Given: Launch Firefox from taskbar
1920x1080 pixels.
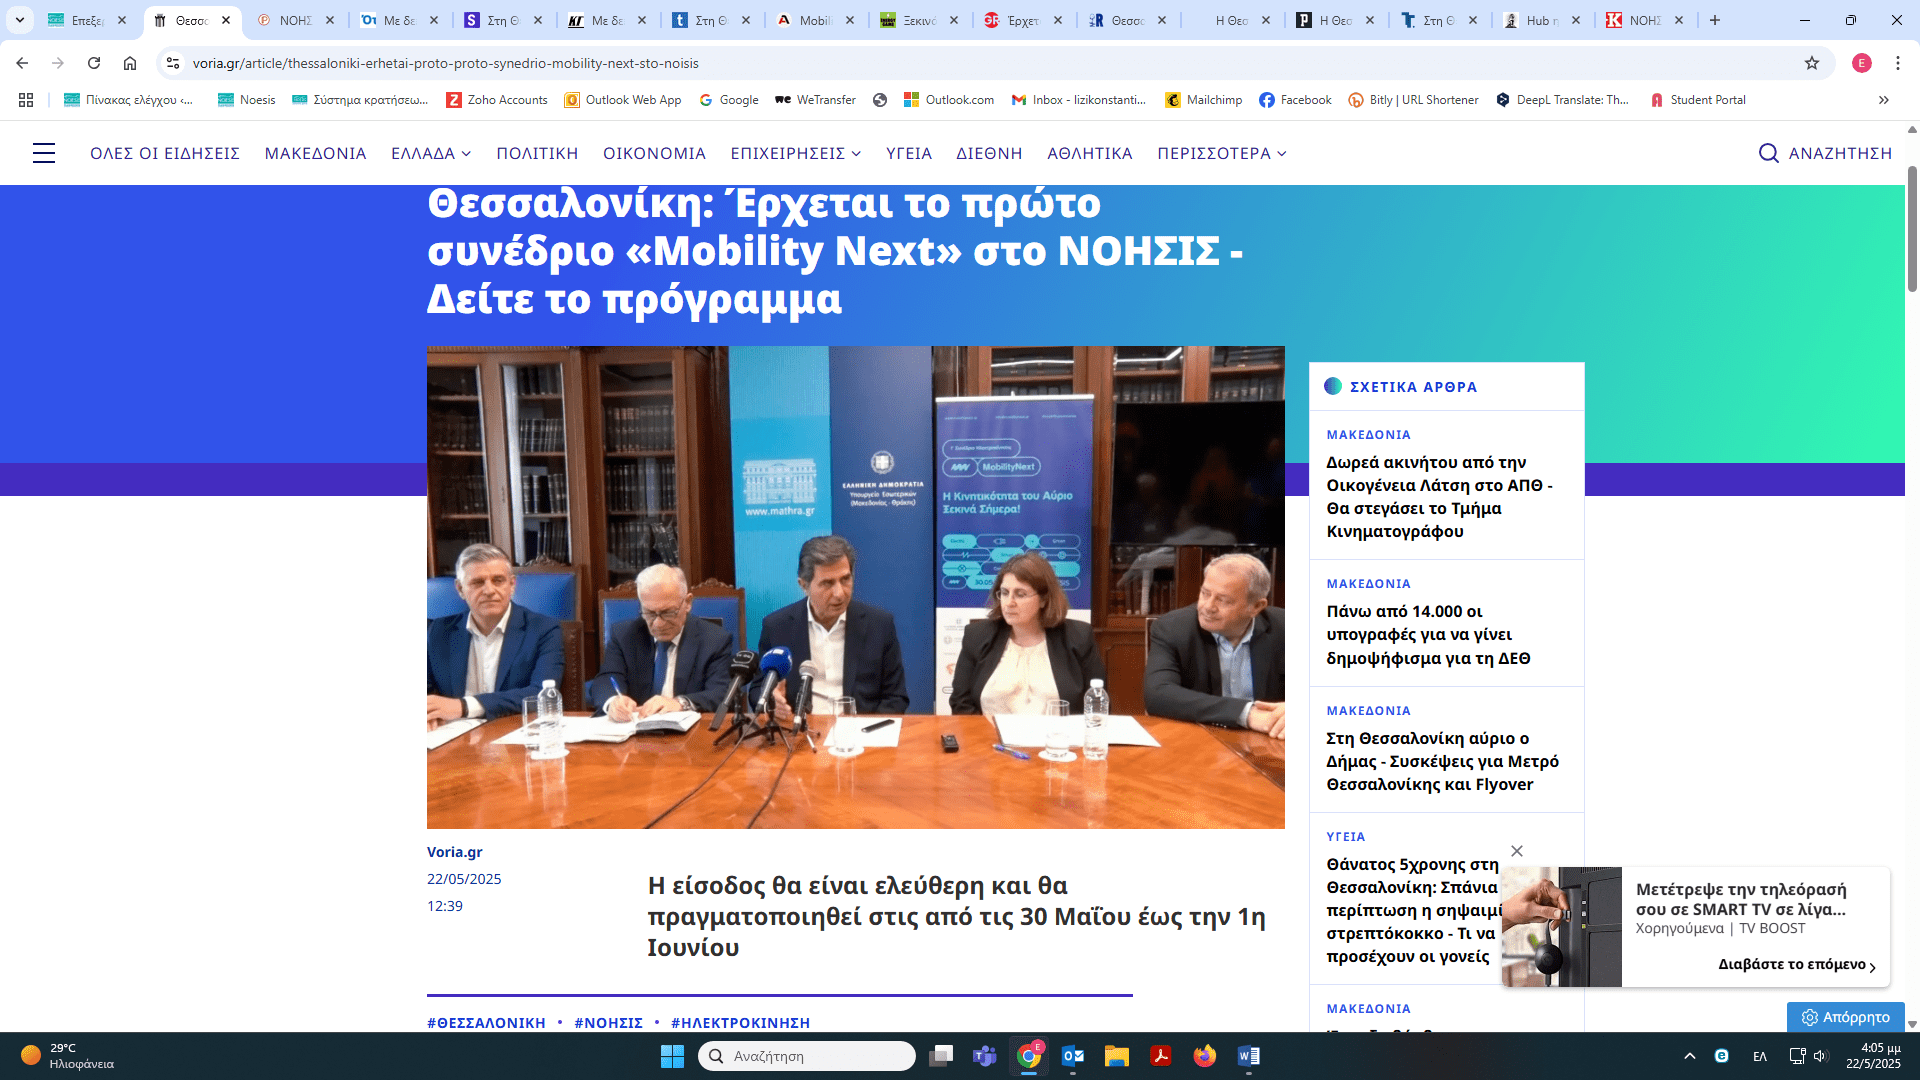Looking at the screenshot, I should 1204,1056.
